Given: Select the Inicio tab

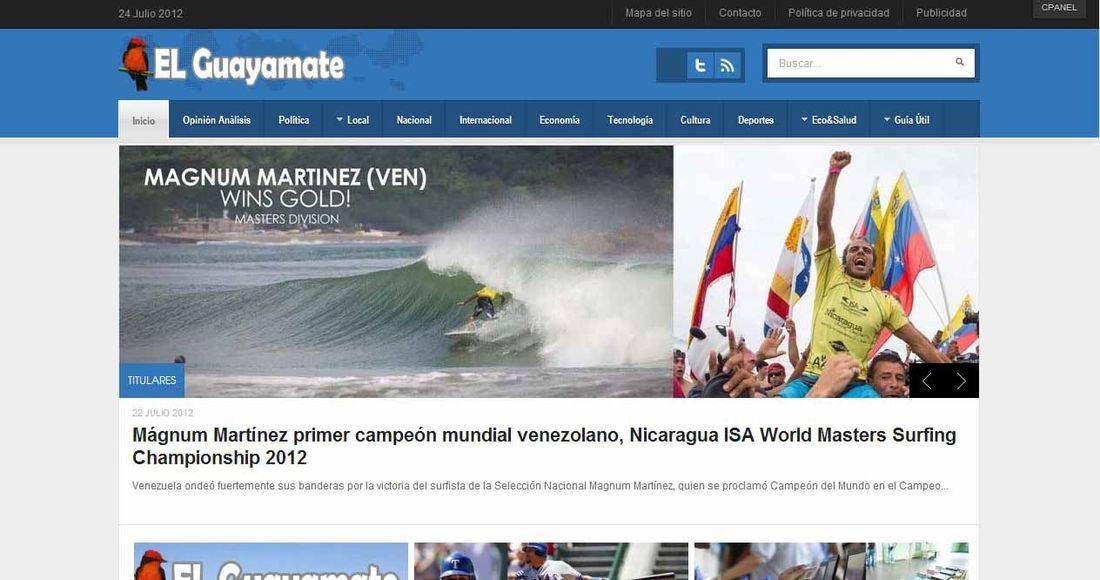Looking at the screenshot, I should click(144, 119).
